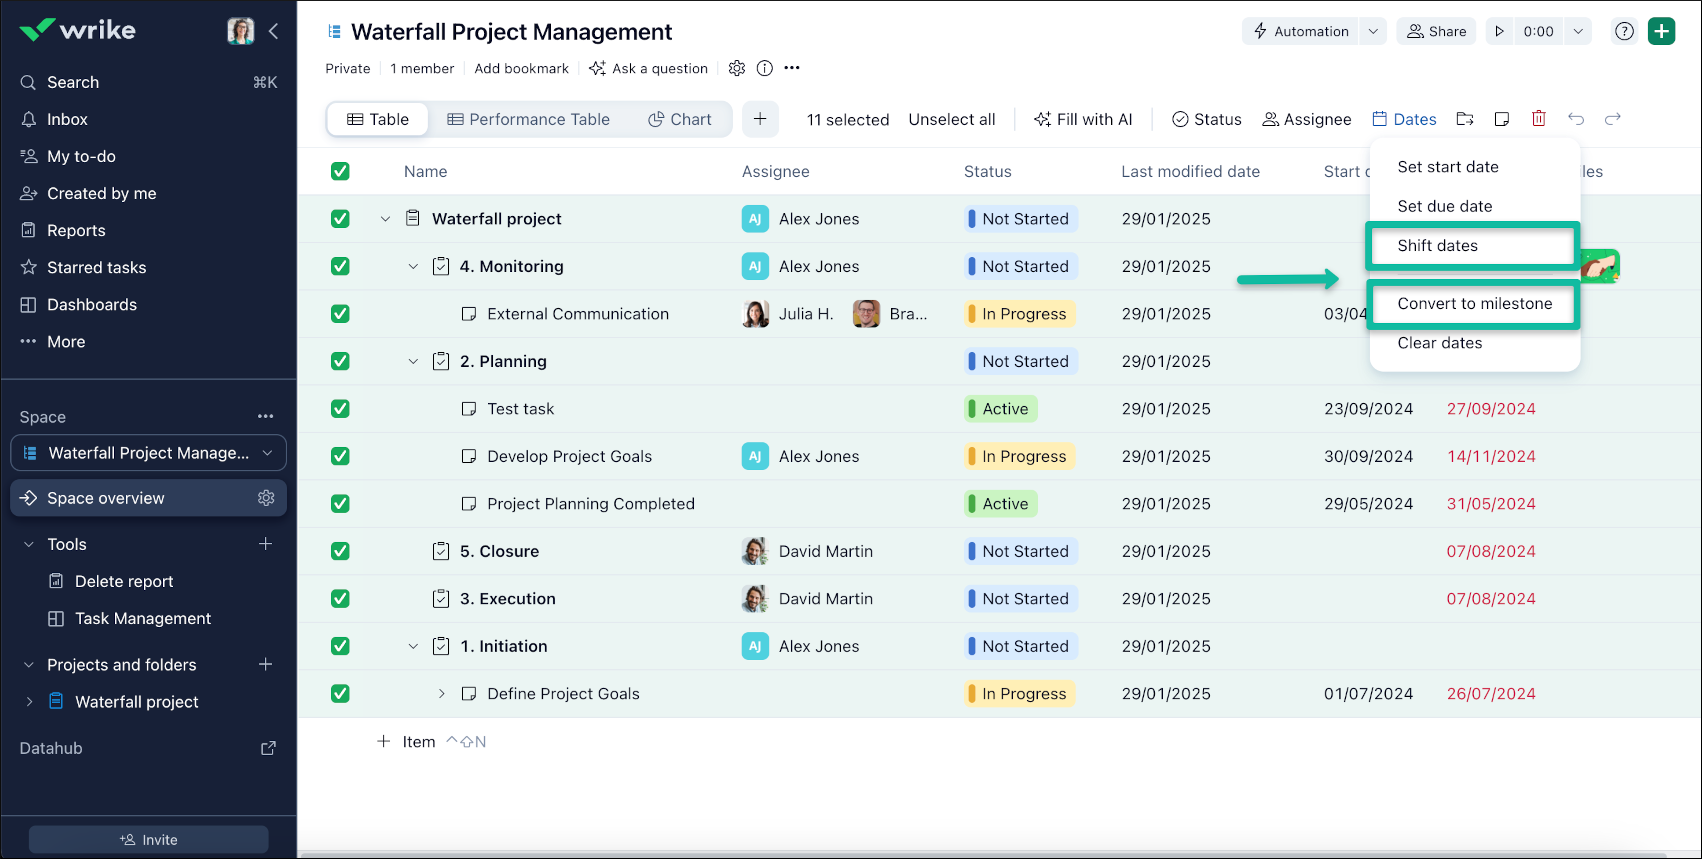Screen dimensions: 1702x859
Task: Click Unselect all
Action: (951, 119)
